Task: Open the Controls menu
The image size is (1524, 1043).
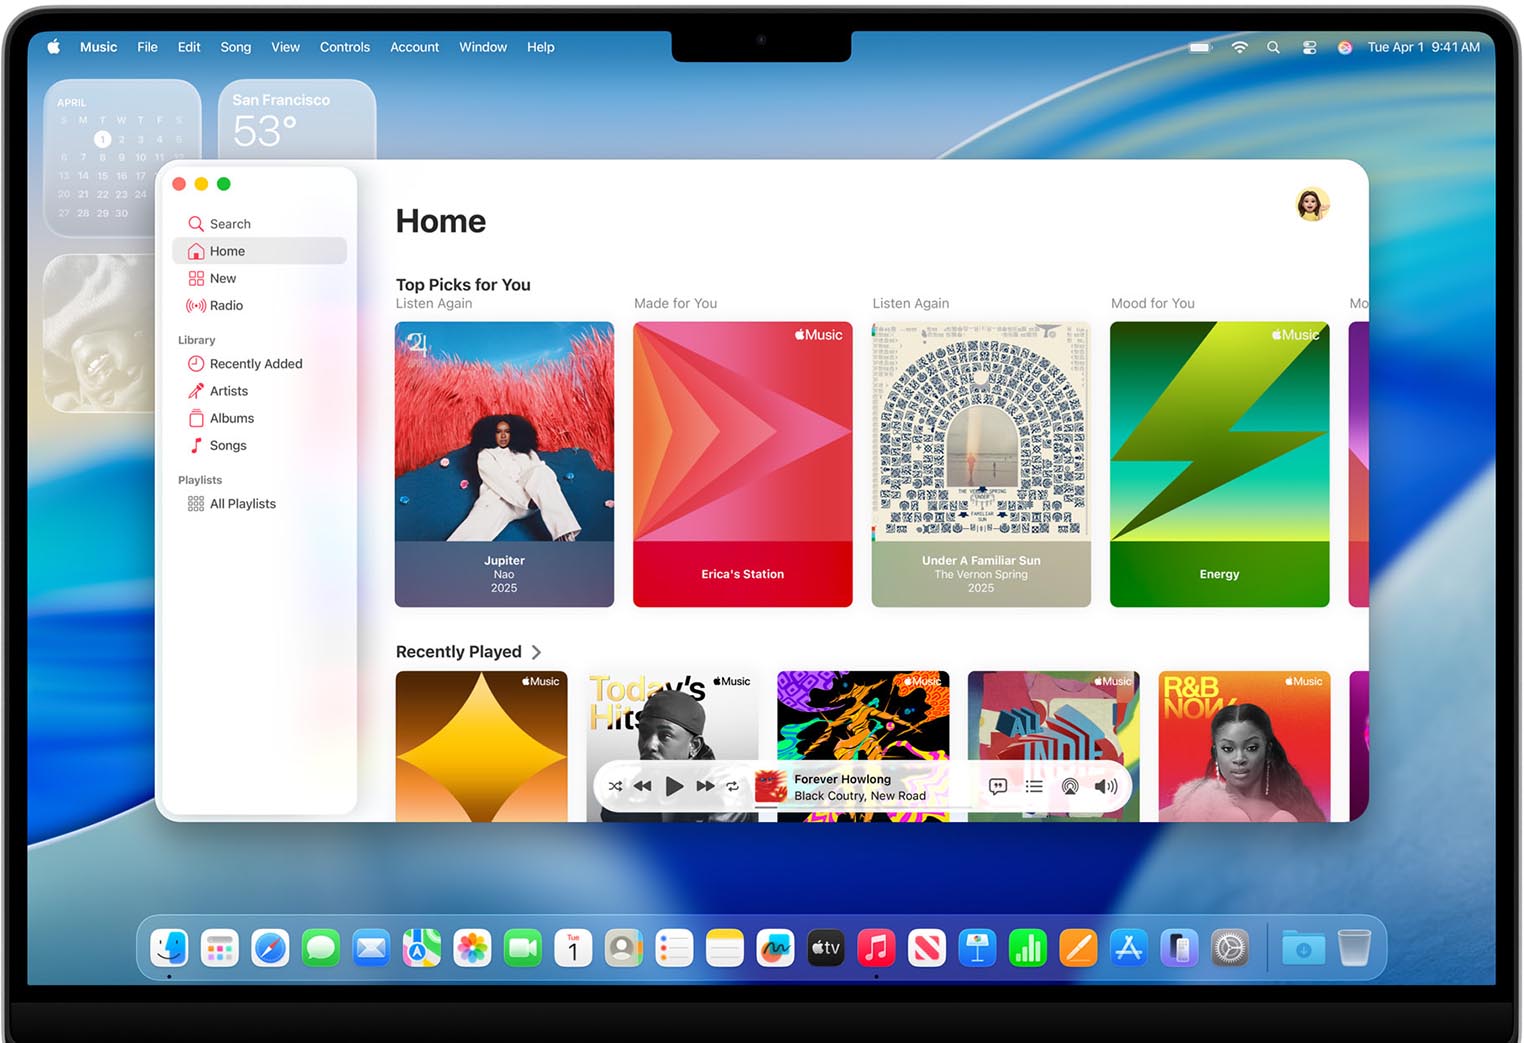Action: [x=345, y=47]
